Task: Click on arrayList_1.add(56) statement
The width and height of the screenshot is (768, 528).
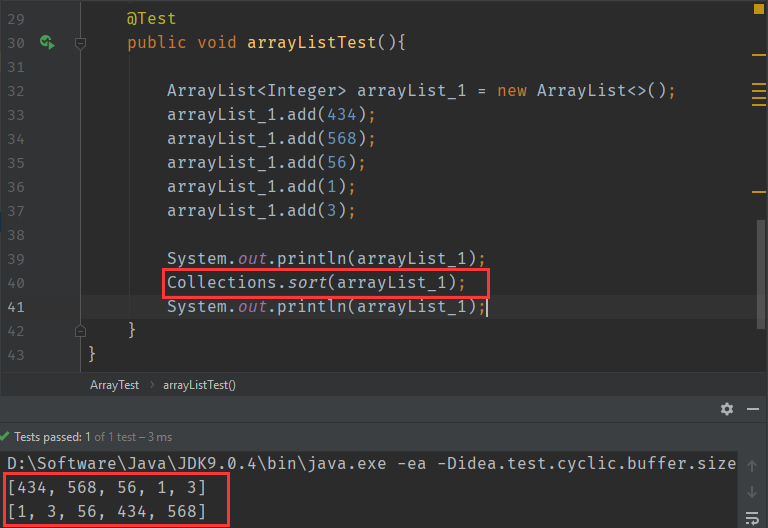Action: 266,163
